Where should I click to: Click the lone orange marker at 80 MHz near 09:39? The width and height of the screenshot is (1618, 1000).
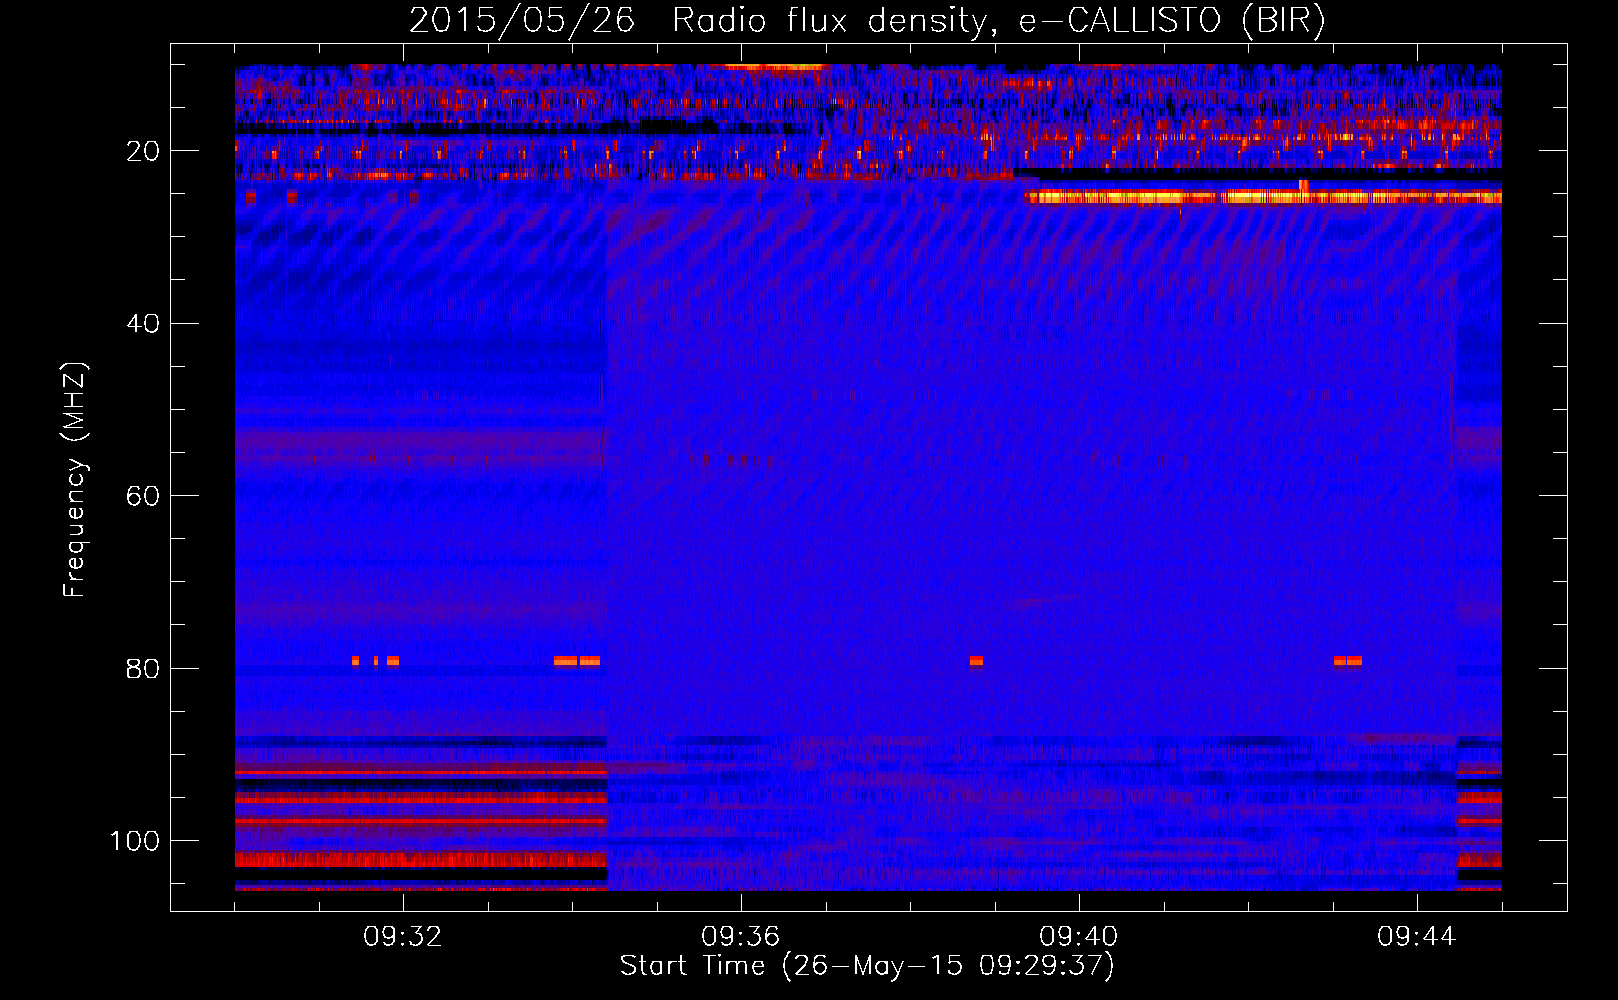click(976, 661)
